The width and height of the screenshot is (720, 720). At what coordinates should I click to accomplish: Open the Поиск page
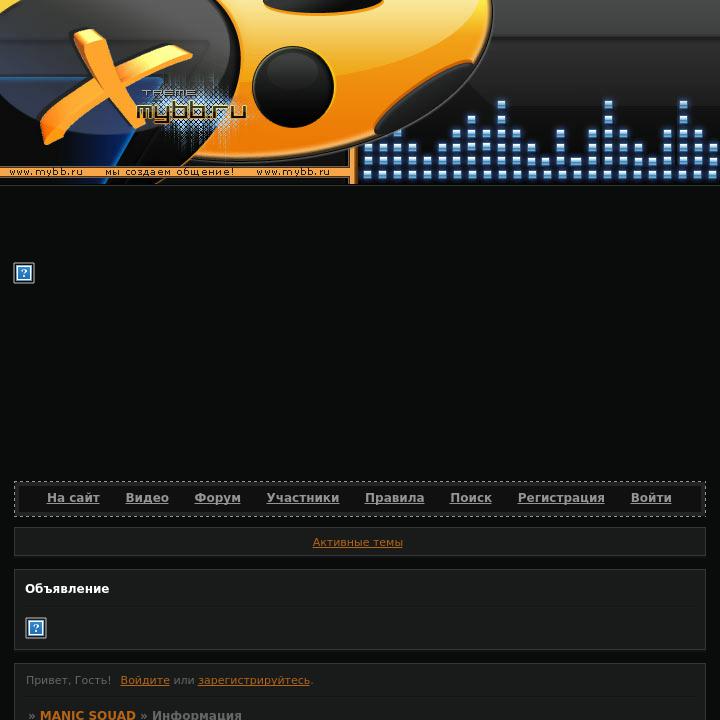point(471,498)
